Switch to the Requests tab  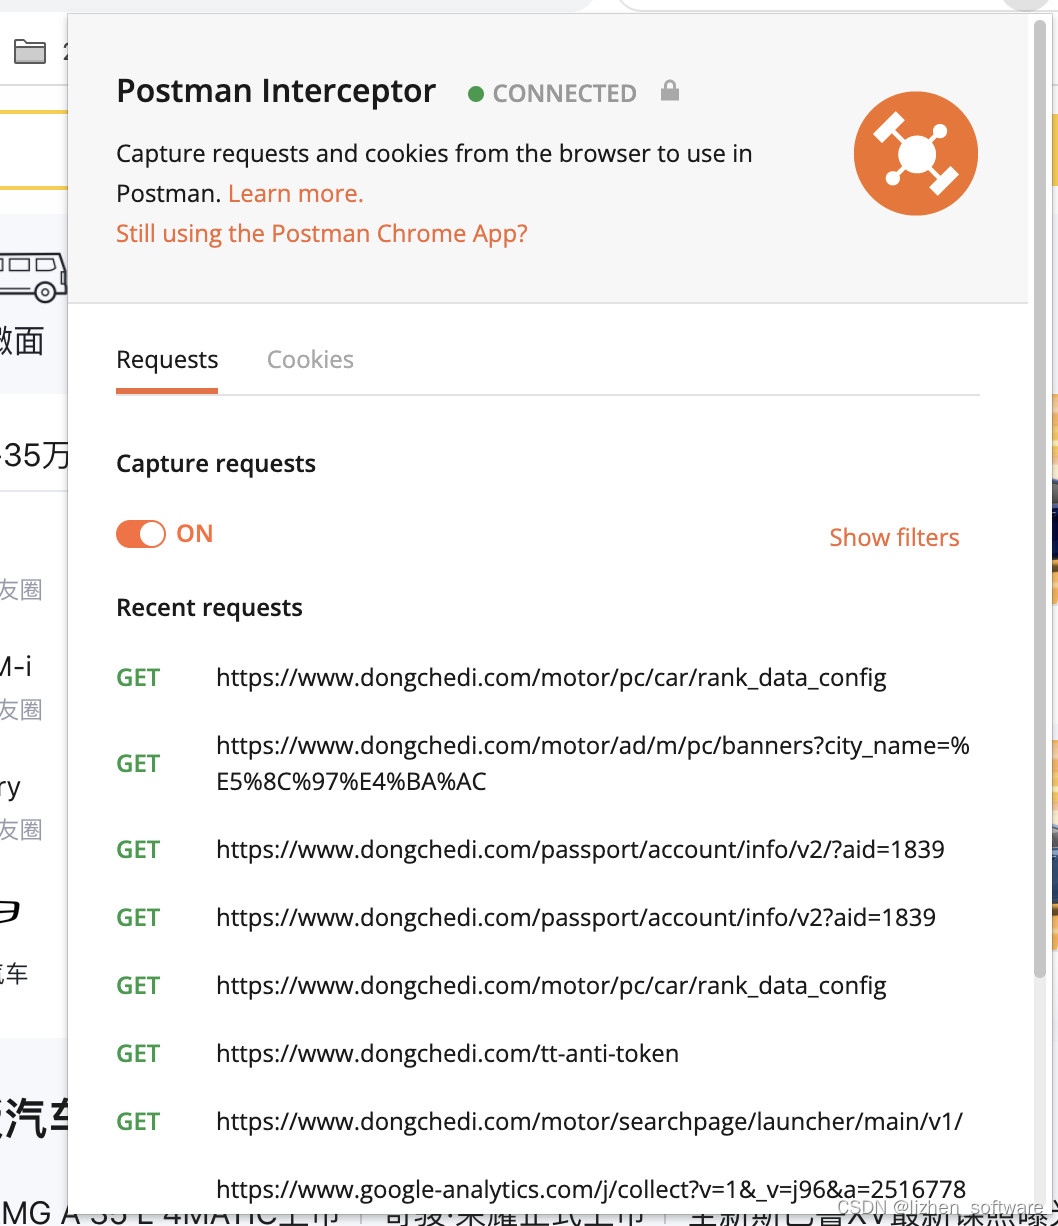[x=167, y=360]
